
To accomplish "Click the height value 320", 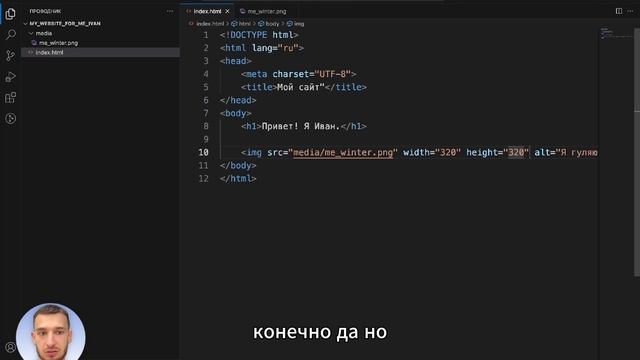I will [x=516, y=153].
